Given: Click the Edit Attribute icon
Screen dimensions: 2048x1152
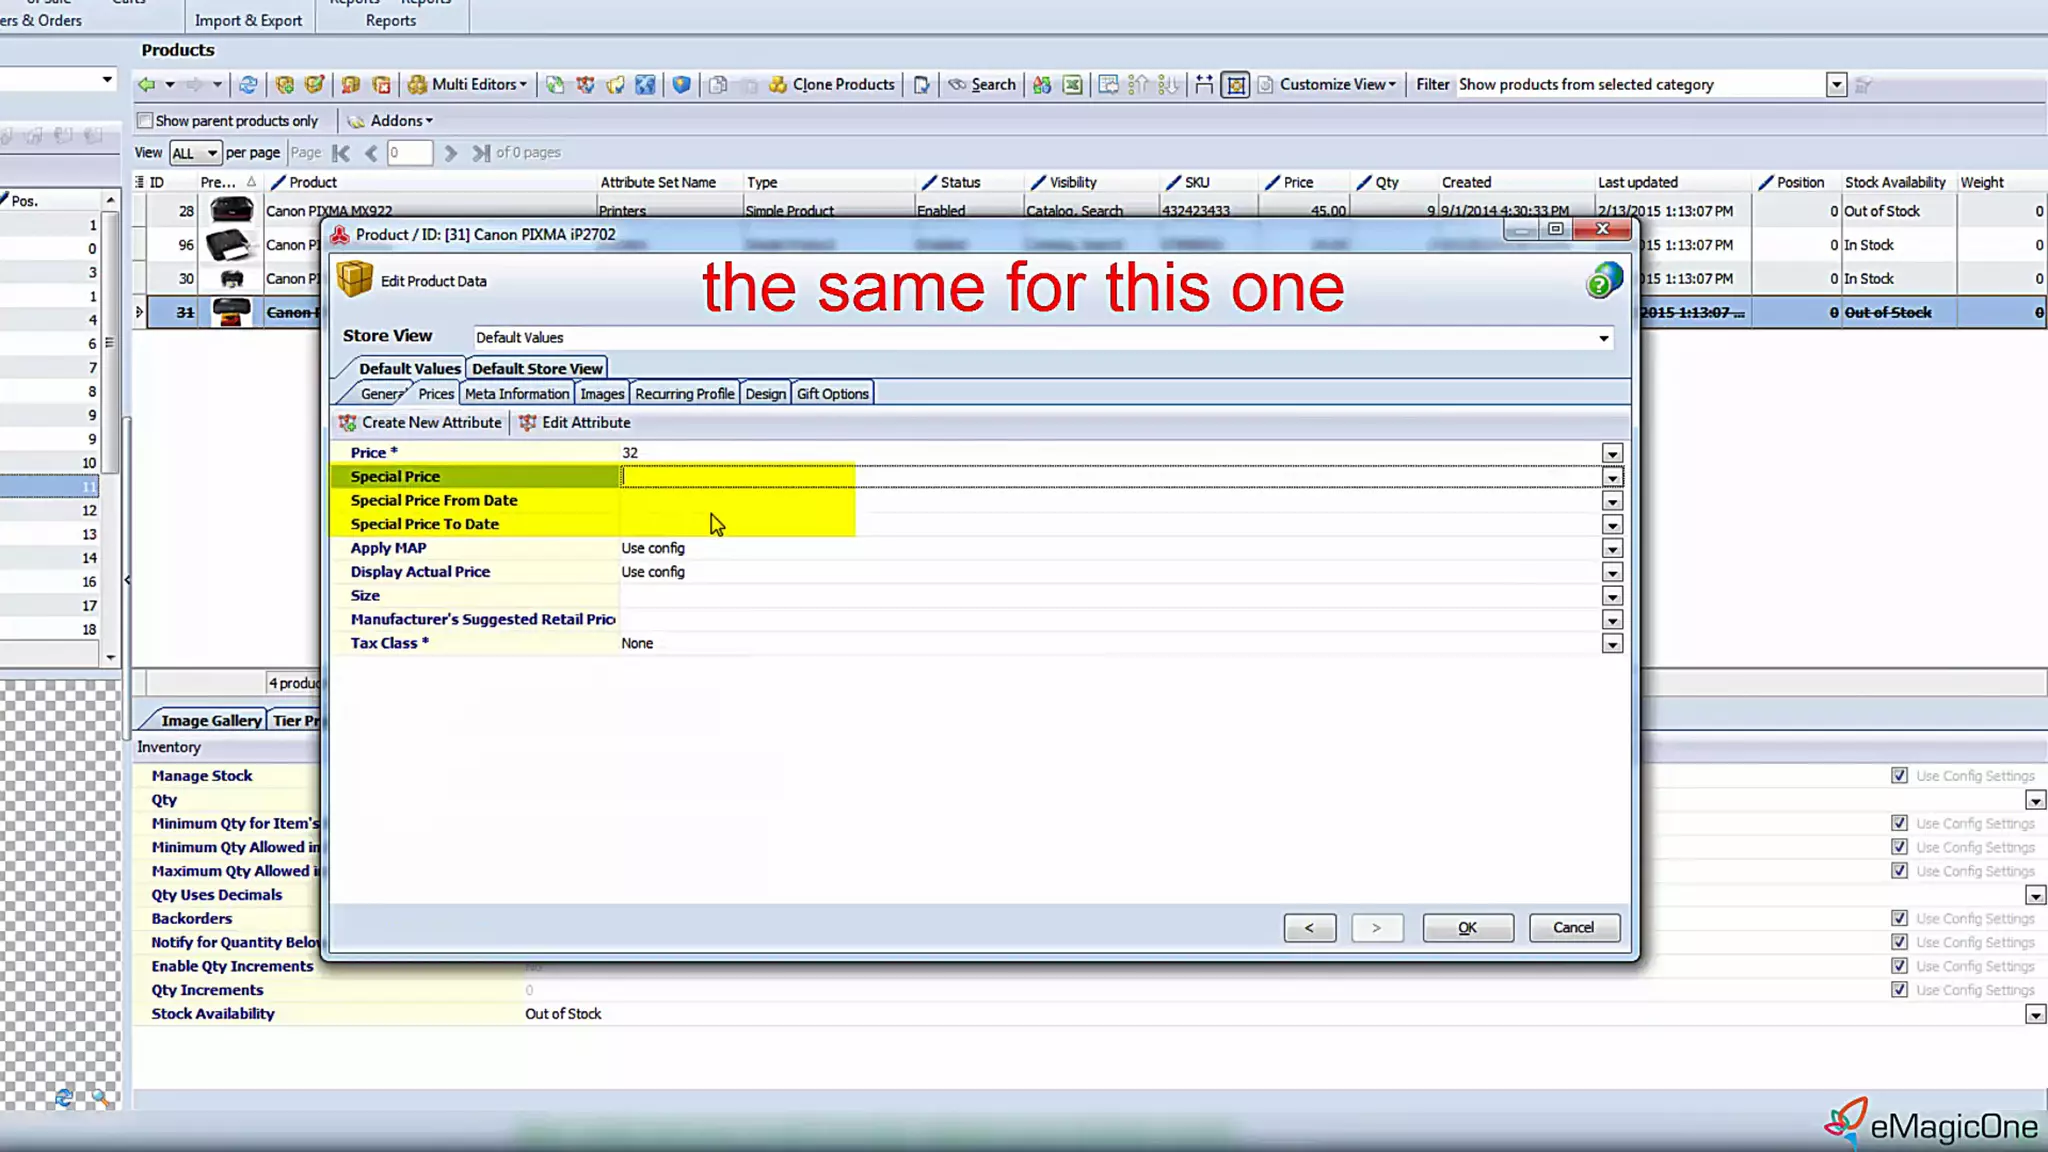Looking at the screenshot, I should 527,423.
